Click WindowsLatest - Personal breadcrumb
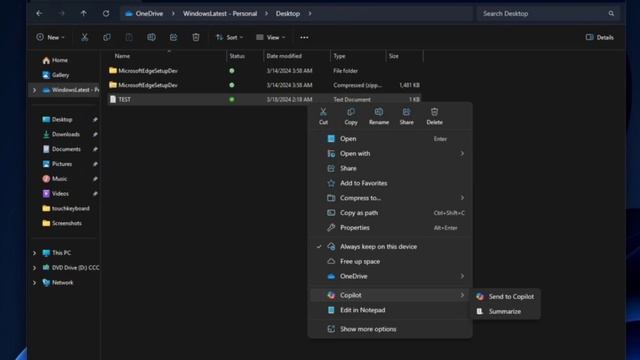This screenshot has width=640, height=360. tap(220, 13)
